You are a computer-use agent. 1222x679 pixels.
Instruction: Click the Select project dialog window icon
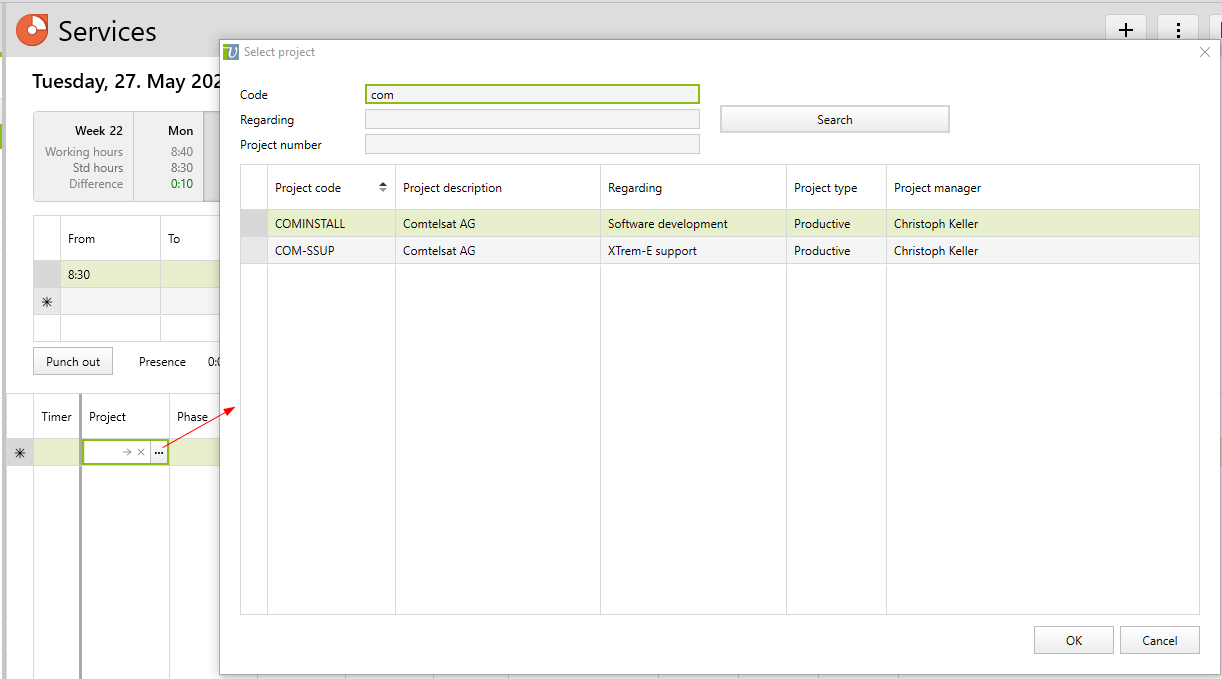tap(231, 52)
